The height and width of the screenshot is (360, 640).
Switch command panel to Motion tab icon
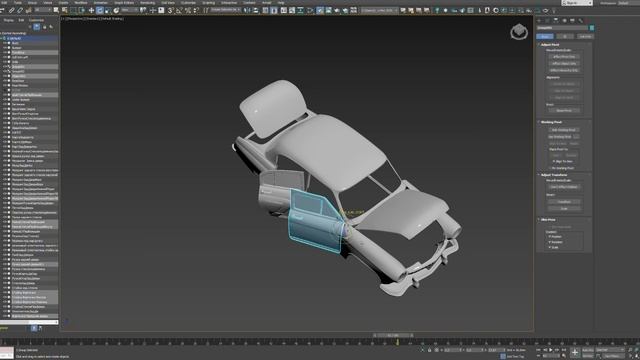pos(564,20)
